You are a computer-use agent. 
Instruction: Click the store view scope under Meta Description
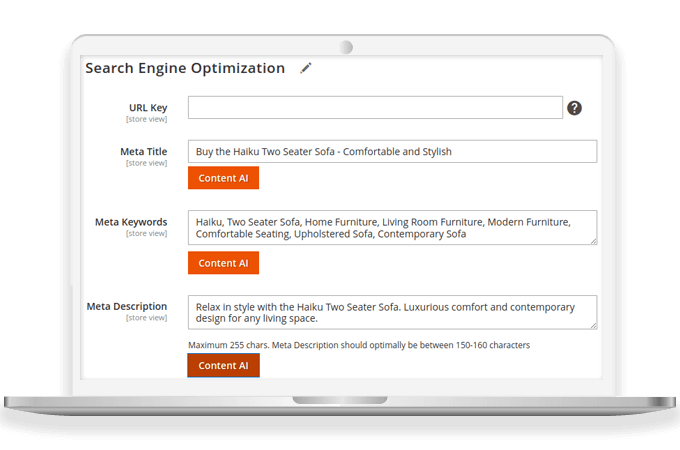146,318
